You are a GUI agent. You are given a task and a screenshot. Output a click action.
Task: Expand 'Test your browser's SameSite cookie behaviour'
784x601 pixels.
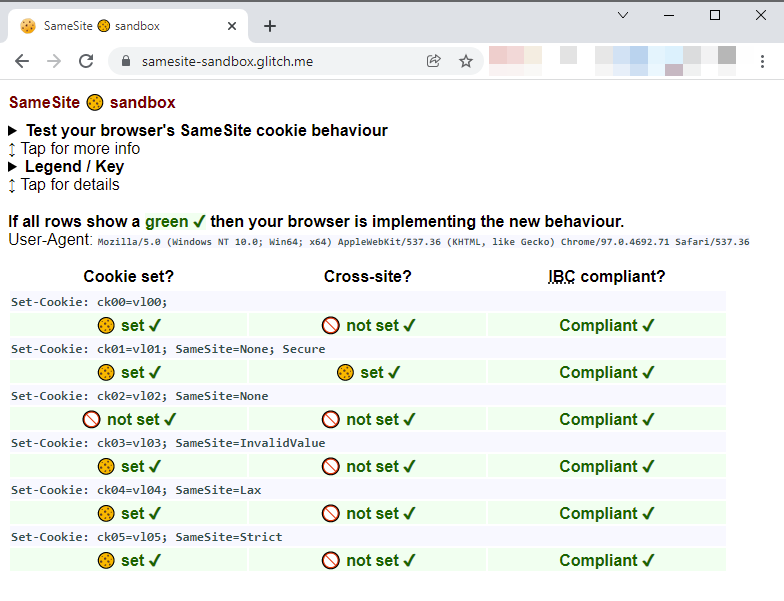[198, 130]
